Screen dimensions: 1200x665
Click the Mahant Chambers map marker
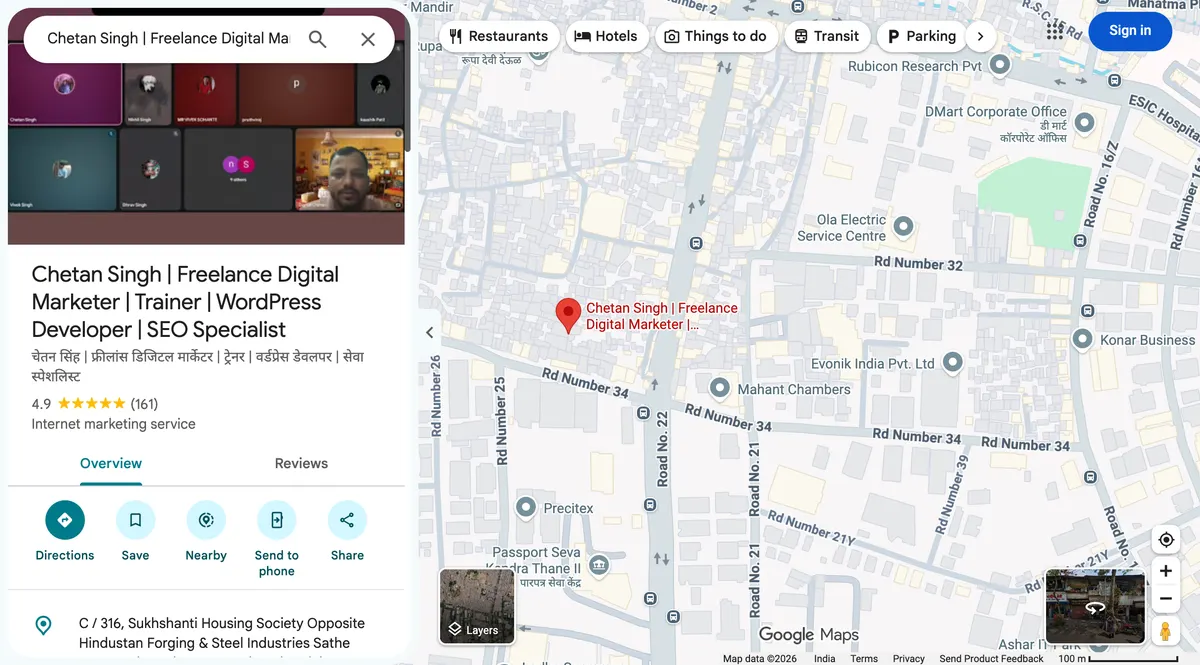pyautogui.click(x=720, y=388)
